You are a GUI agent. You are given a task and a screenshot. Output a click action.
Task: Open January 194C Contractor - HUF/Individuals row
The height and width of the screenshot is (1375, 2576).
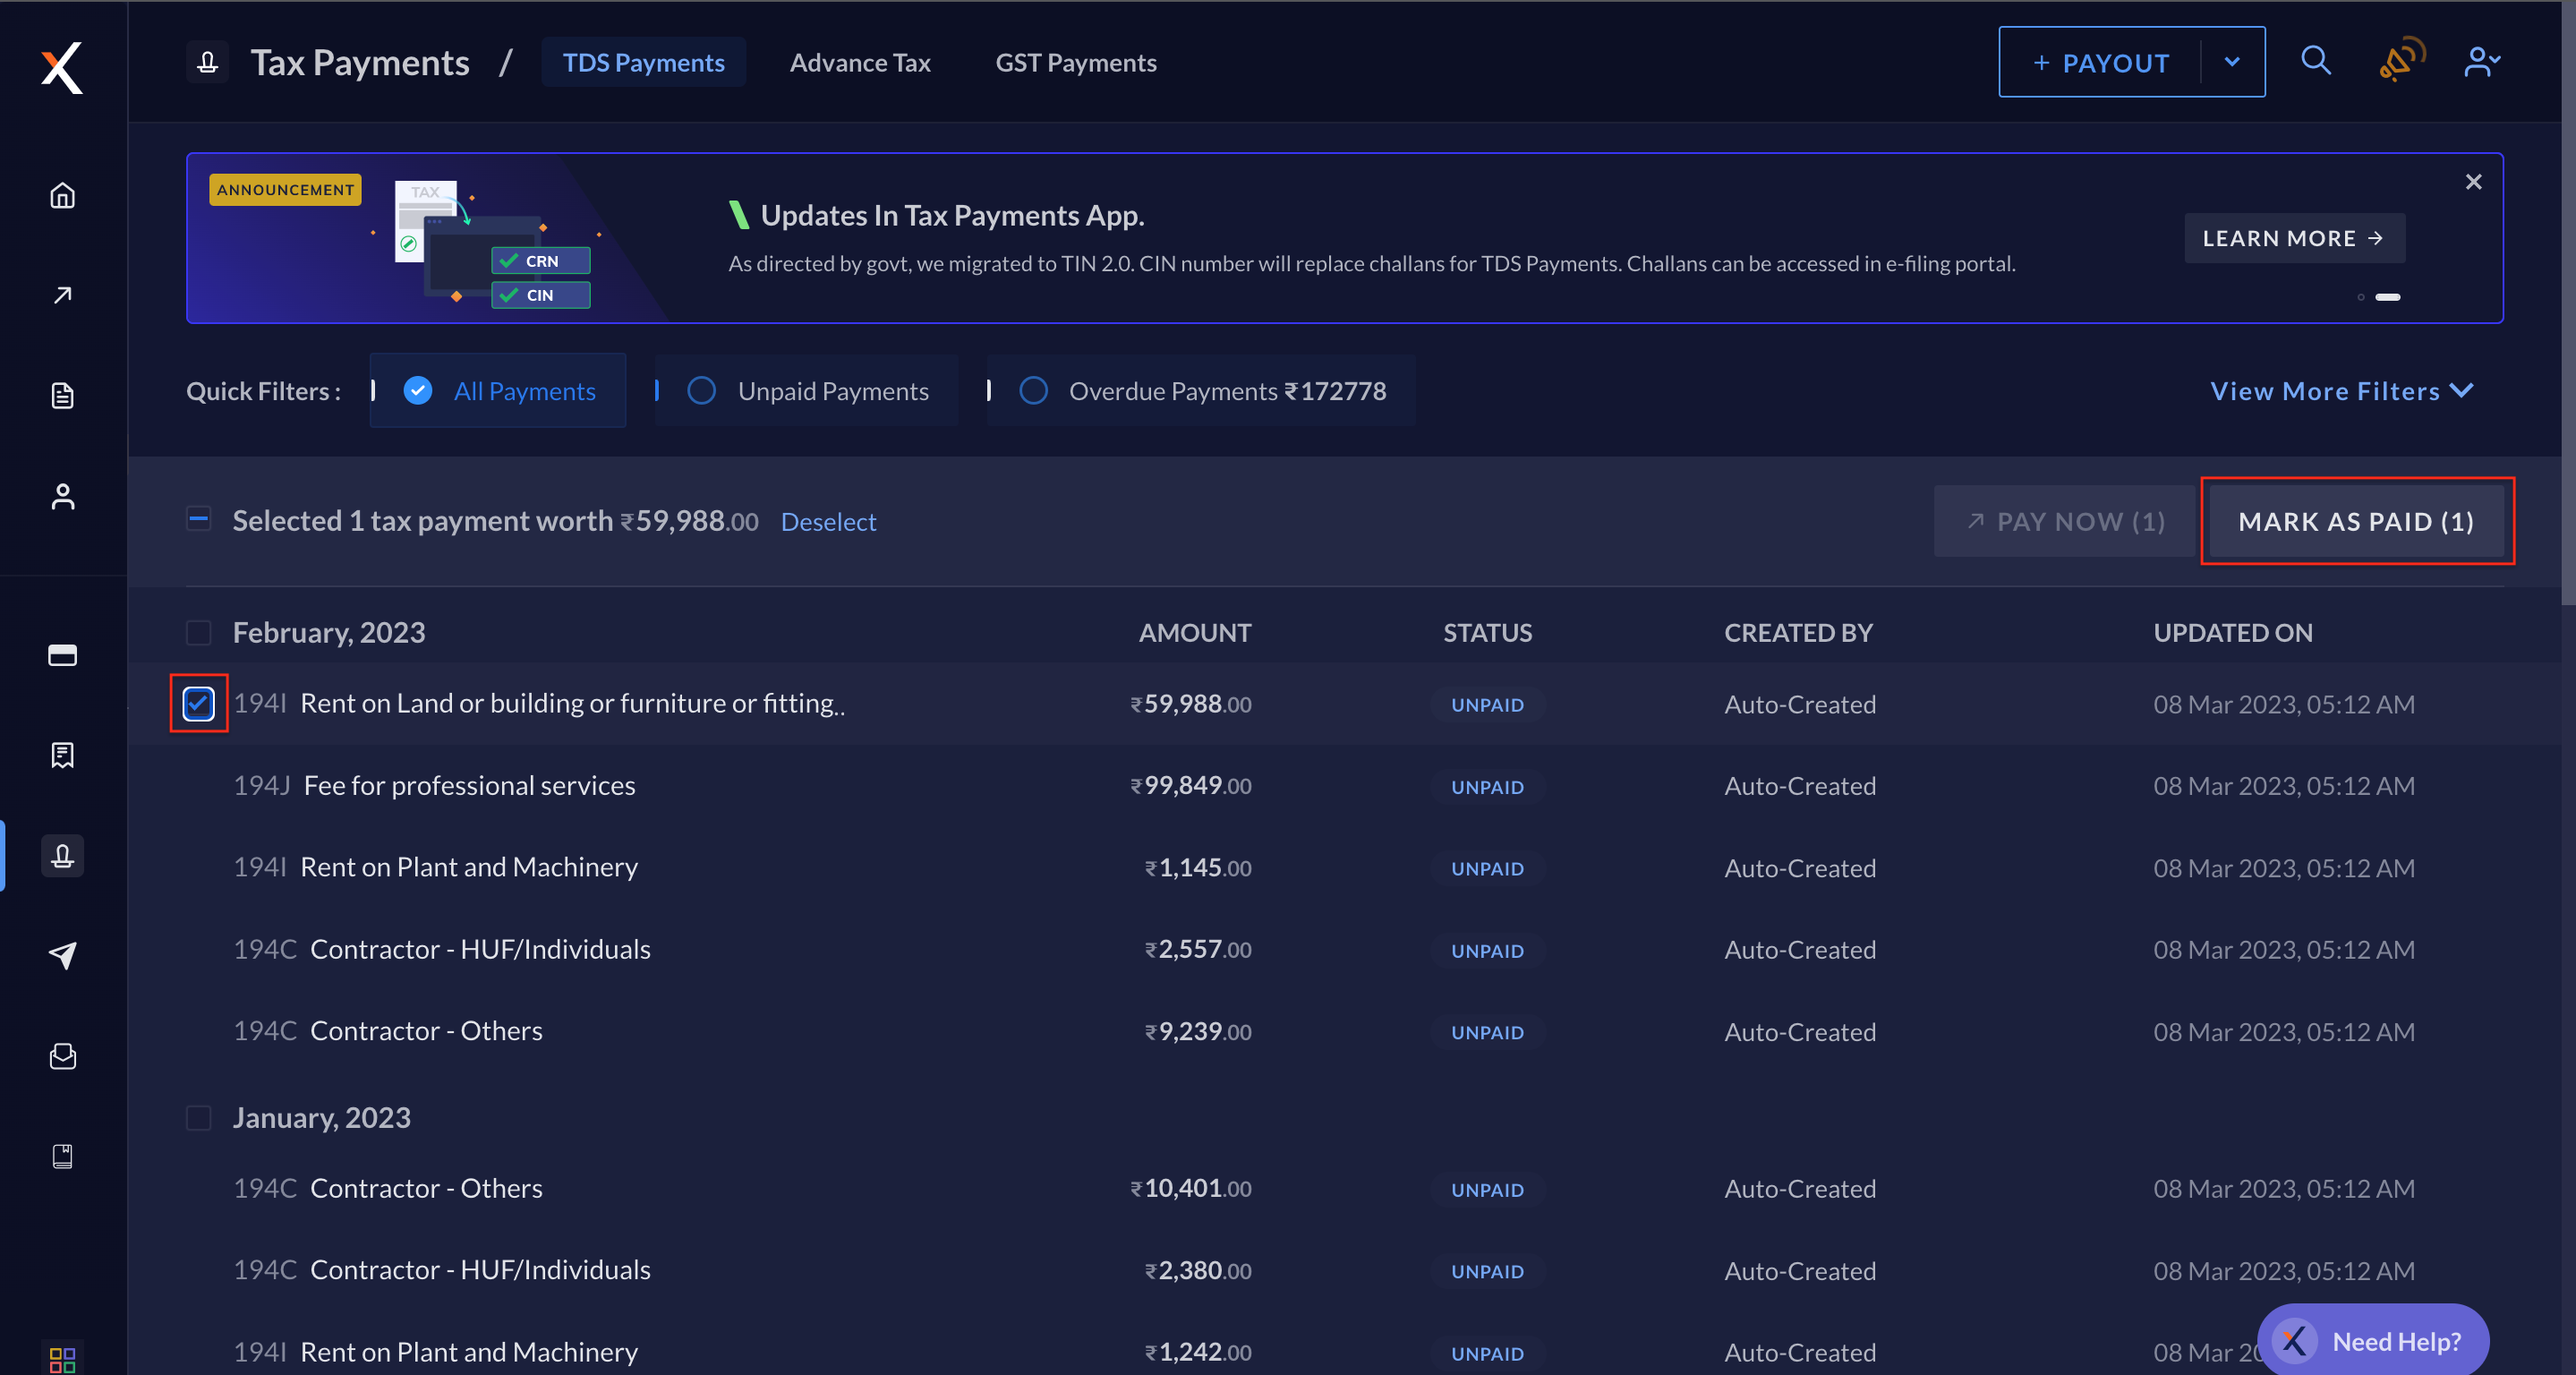pyautogui.click(x=1345, y=1271)
